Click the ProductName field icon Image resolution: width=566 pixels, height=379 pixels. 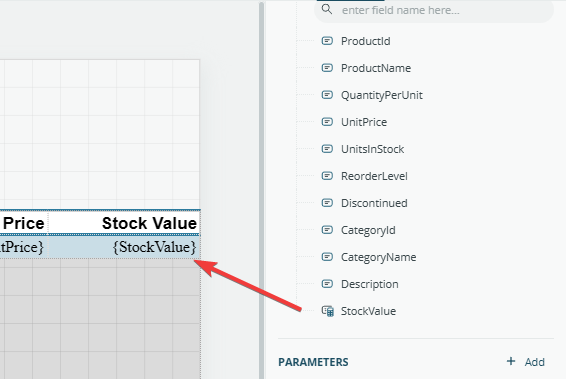coord(327,68)
